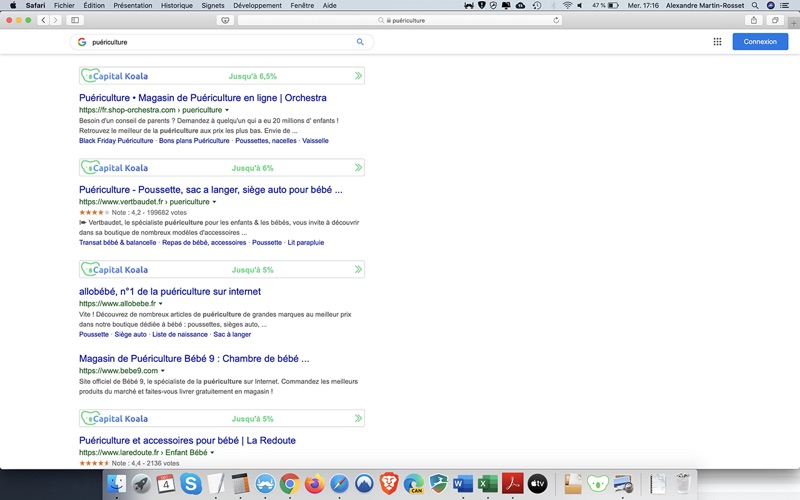
Task: Click the Google search field containing puériculture
Action: (x=222, y=42)
